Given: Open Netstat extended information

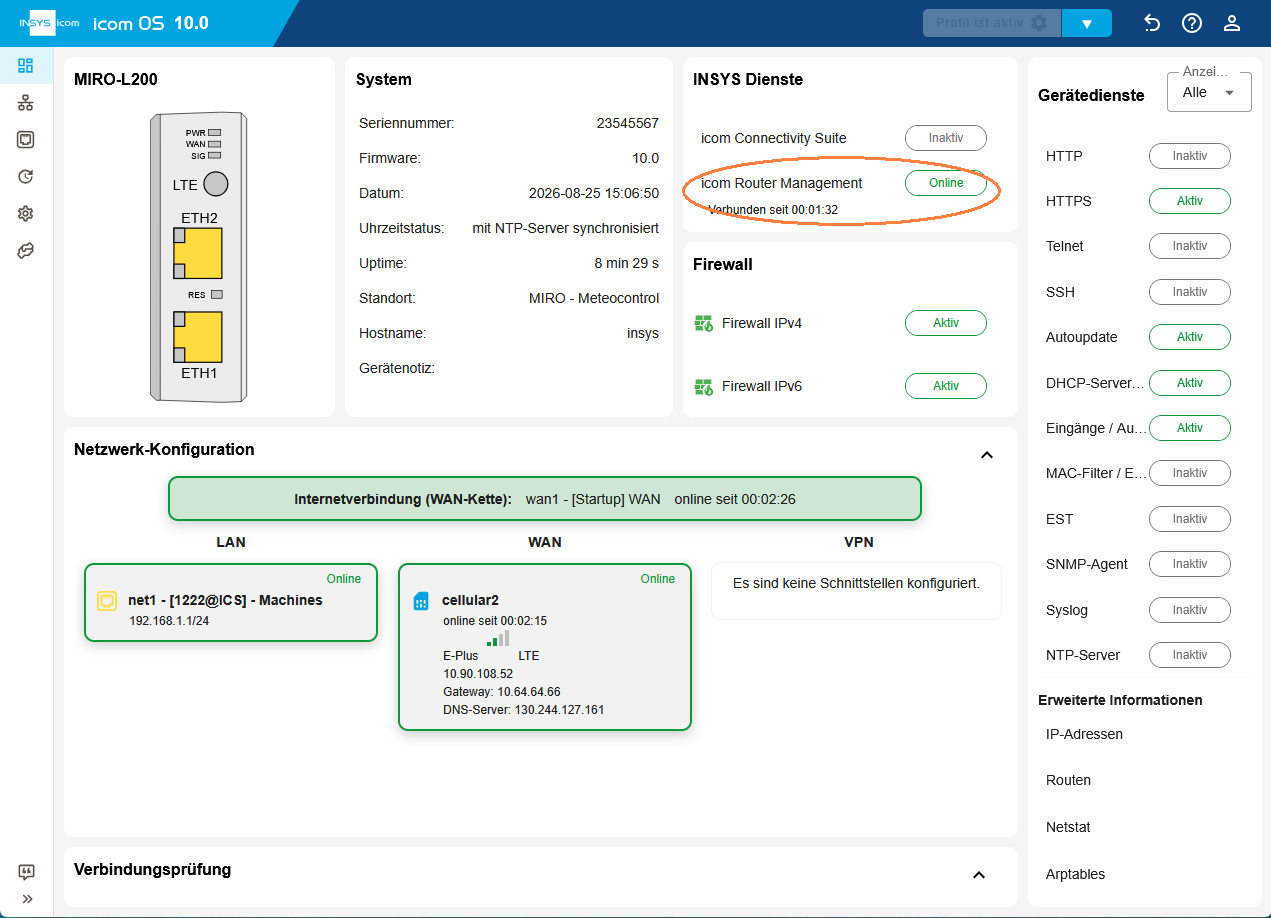Looking at the screenshot, I should coord(1068,827).
